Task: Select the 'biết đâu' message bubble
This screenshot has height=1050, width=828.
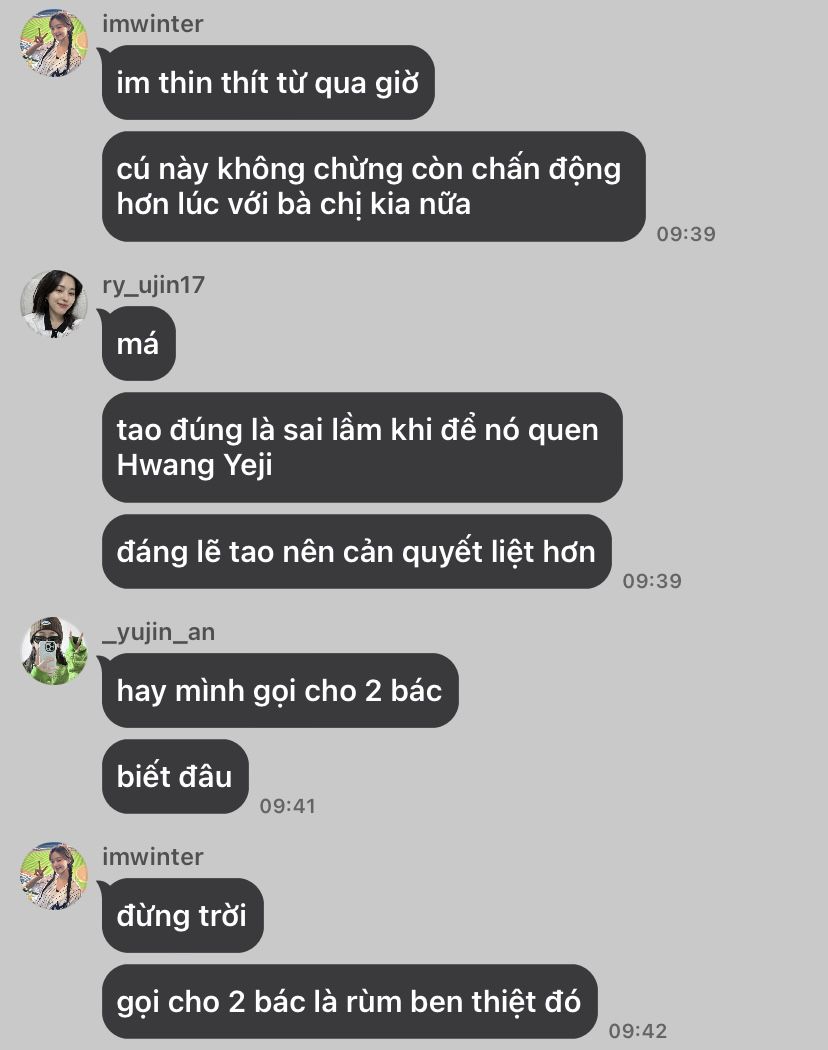Action: coord(176,777)
